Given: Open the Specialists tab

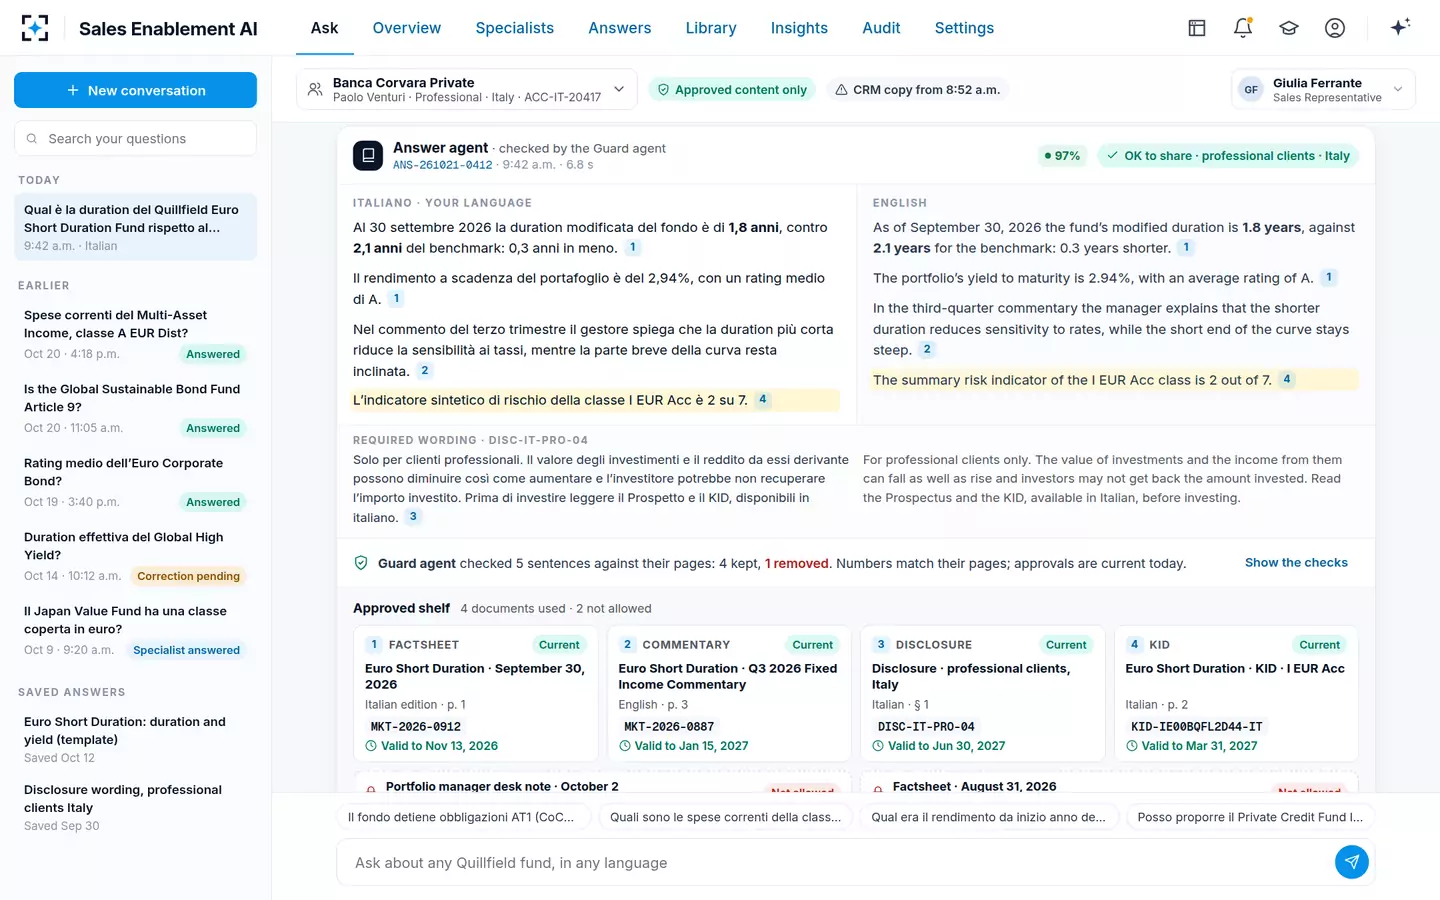Looking at the screenshot, I should point(514,28).
